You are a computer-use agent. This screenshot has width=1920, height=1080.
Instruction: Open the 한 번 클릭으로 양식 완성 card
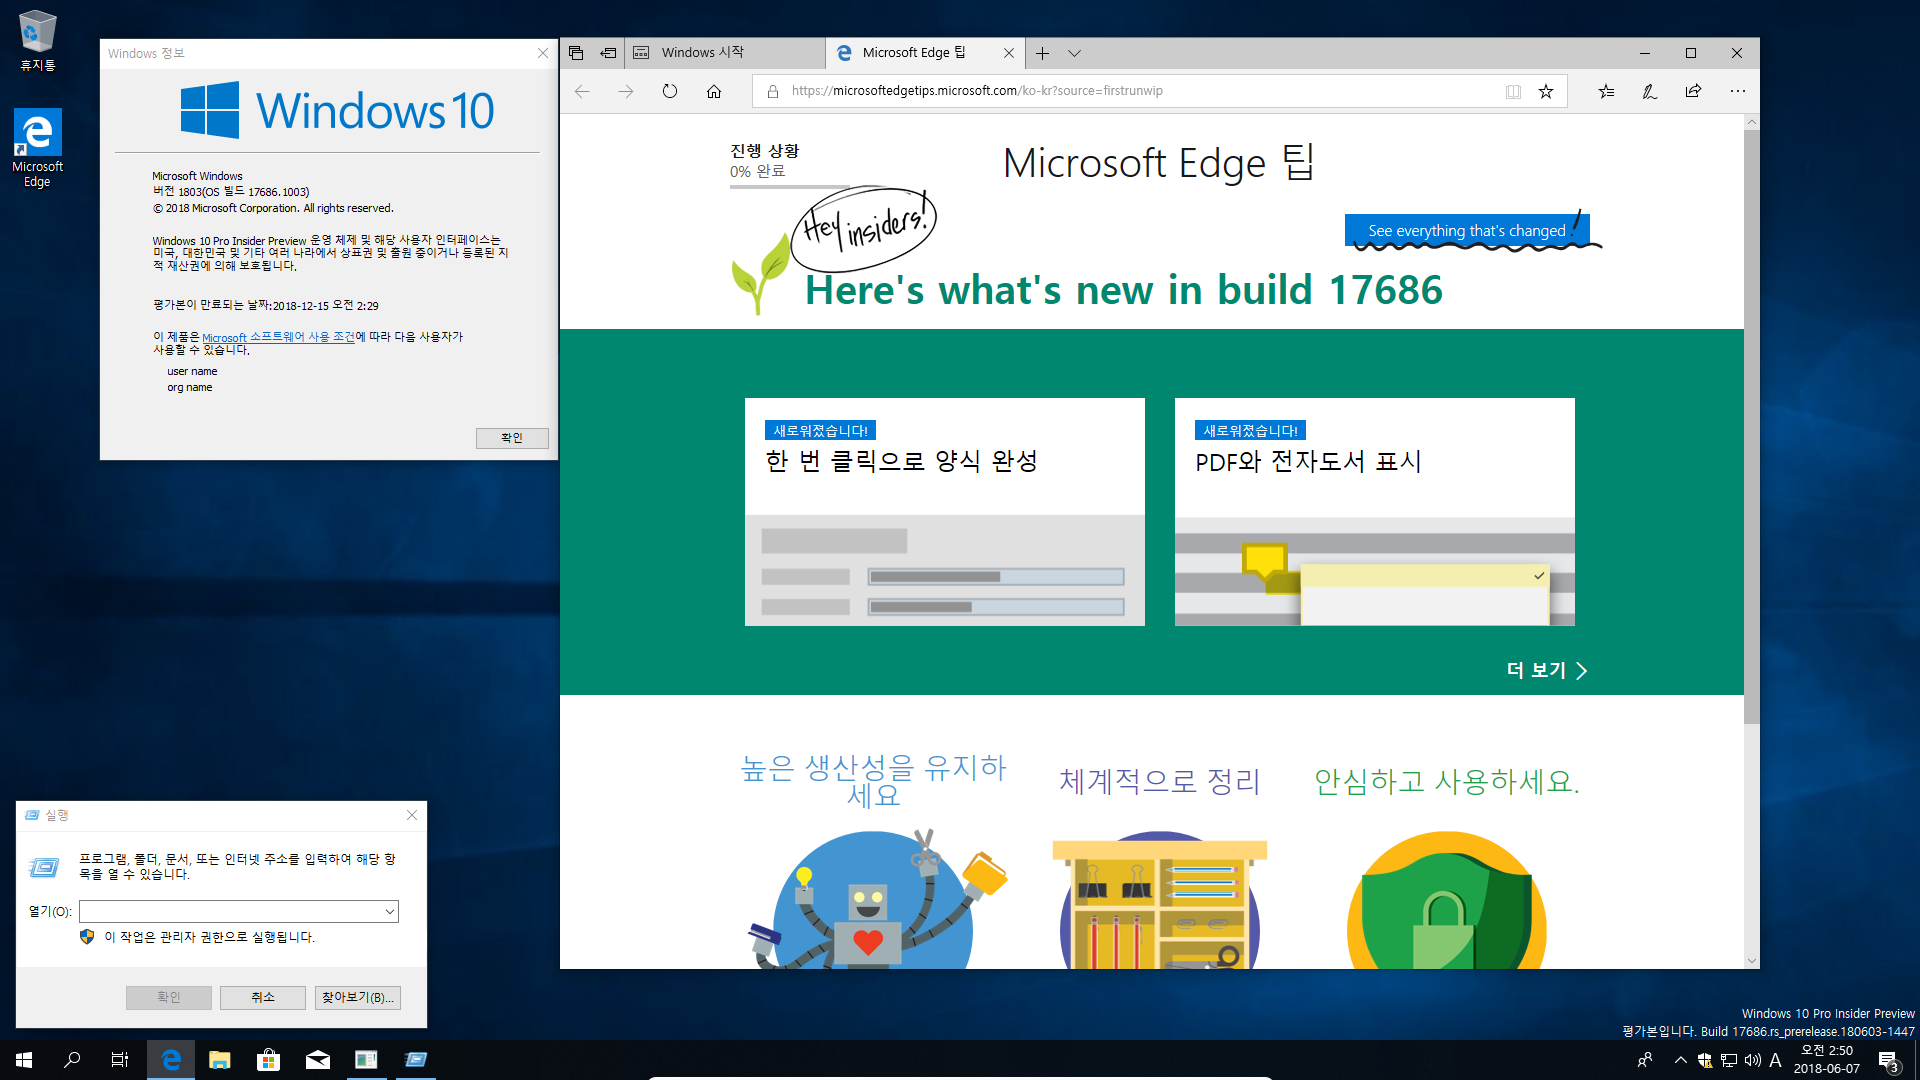pyautogui.click(x=944, y=512)
